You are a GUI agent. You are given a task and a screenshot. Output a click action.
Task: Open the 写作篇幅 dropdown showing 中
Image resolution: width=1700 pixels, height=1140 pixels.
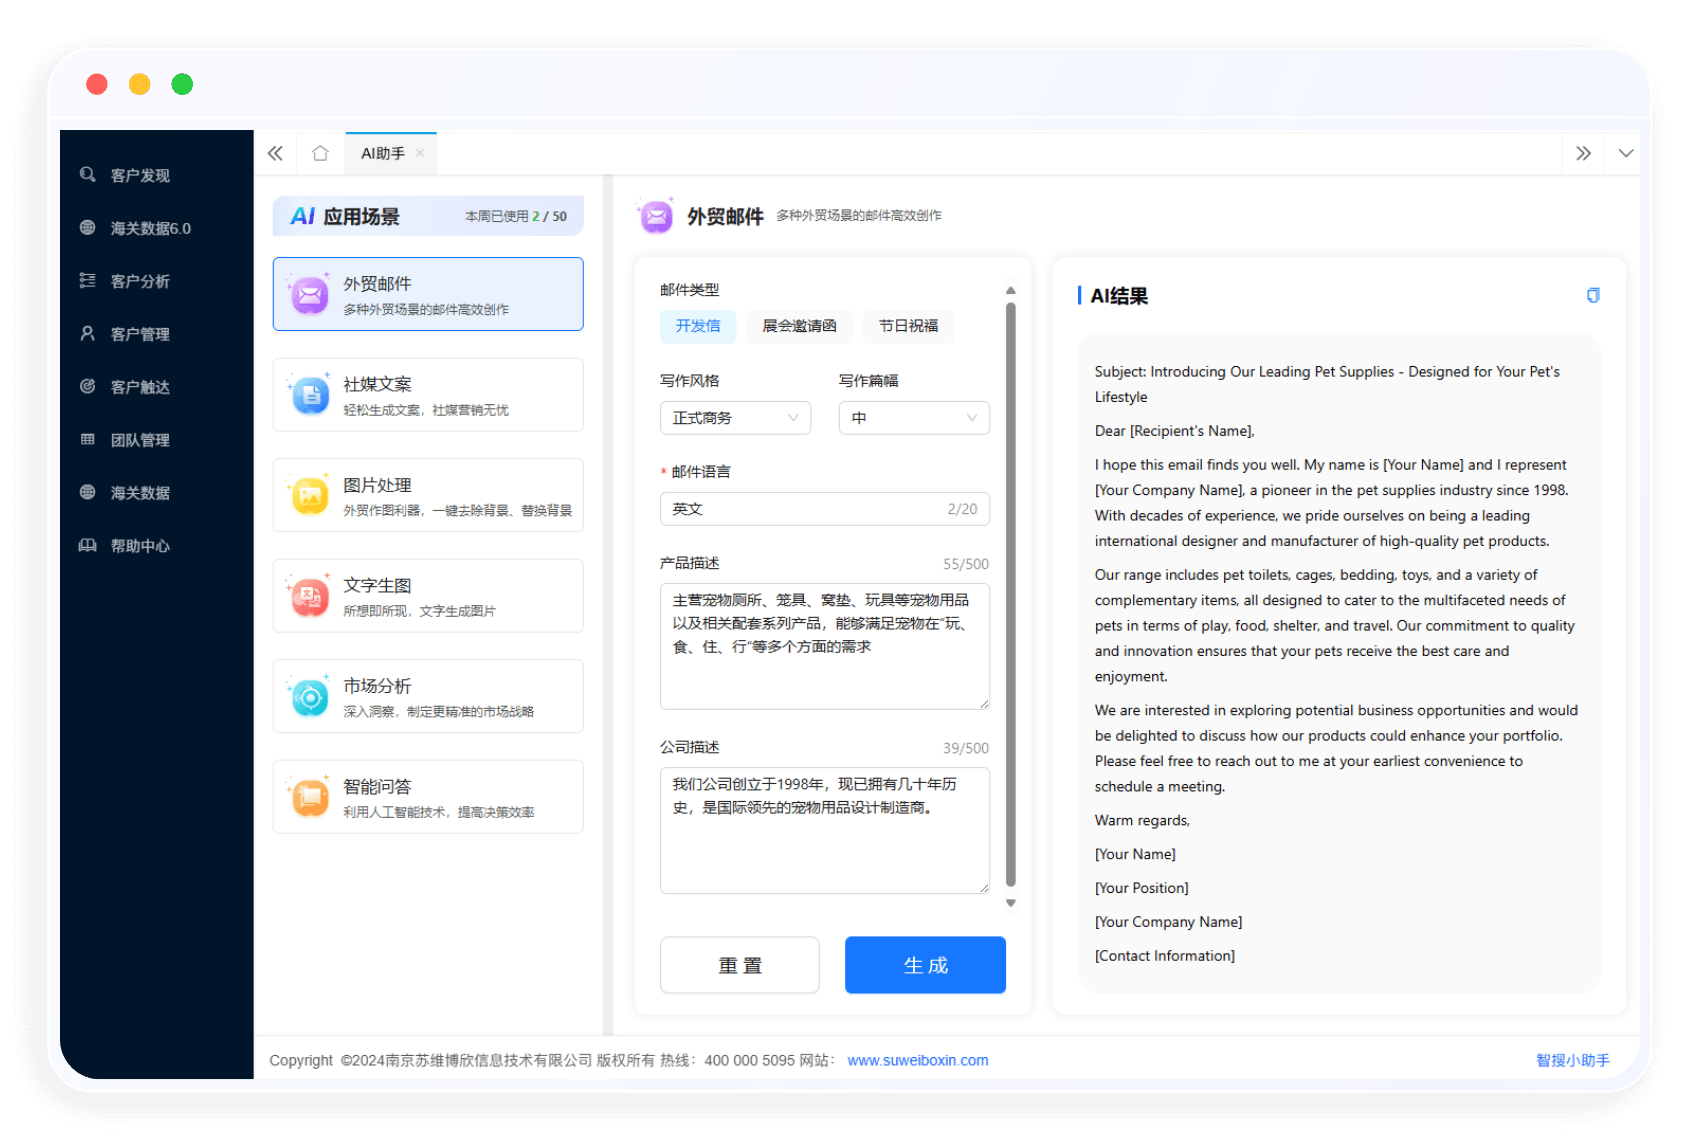[914, 418]
